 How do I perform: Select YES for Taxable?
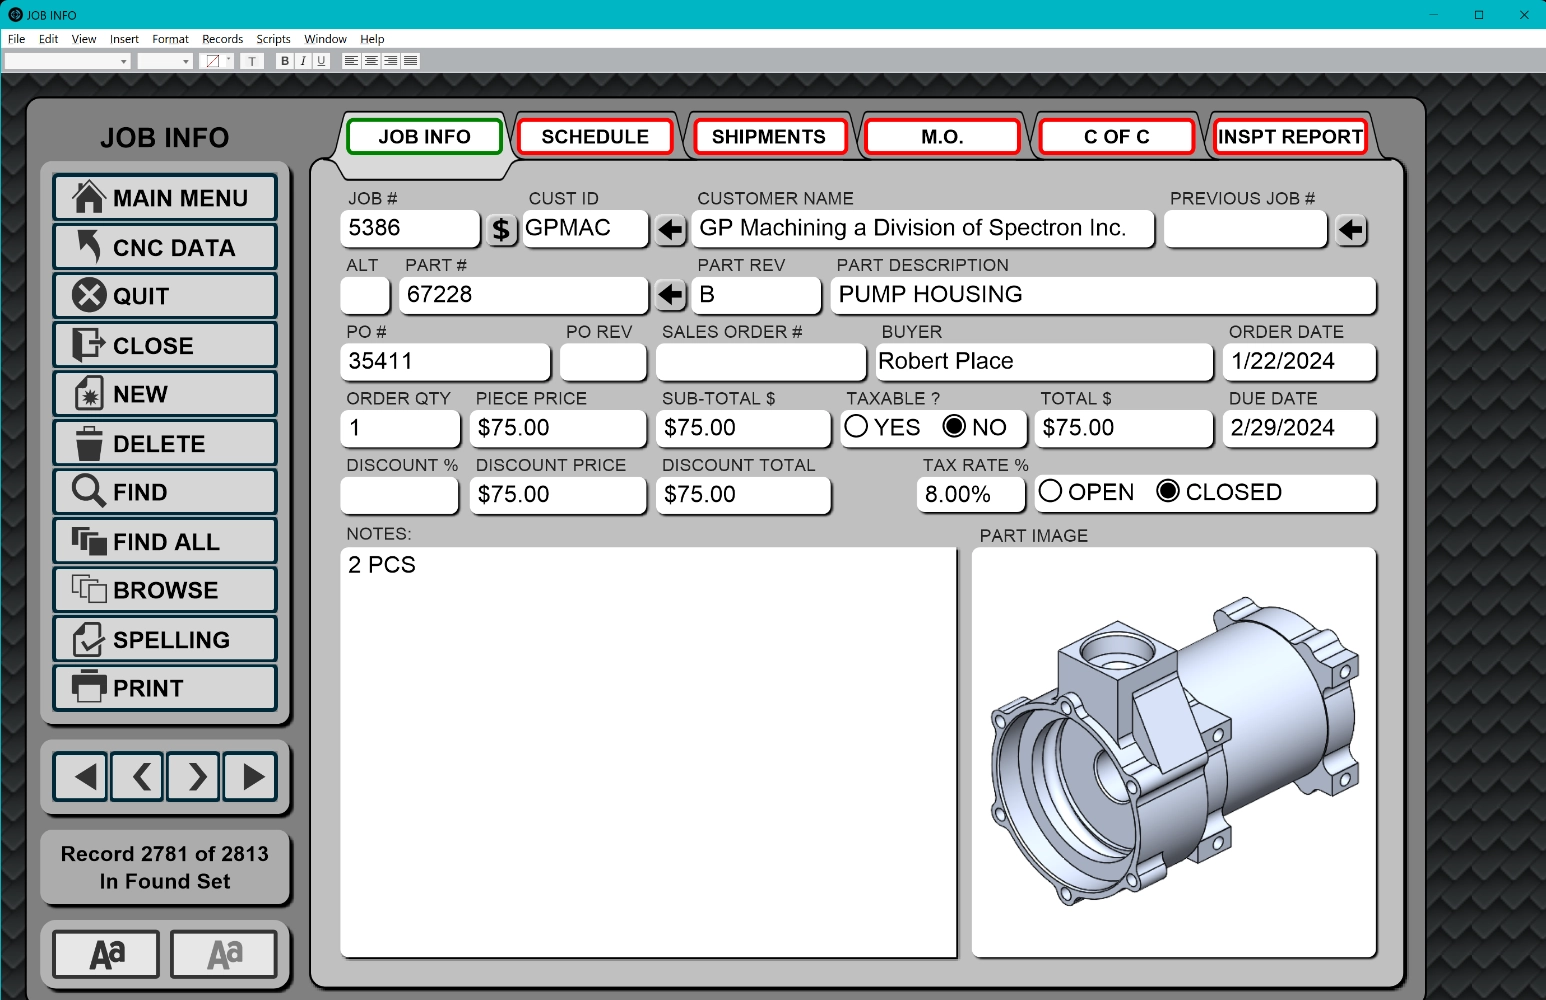pyautogui.click(x=857, y=427)
